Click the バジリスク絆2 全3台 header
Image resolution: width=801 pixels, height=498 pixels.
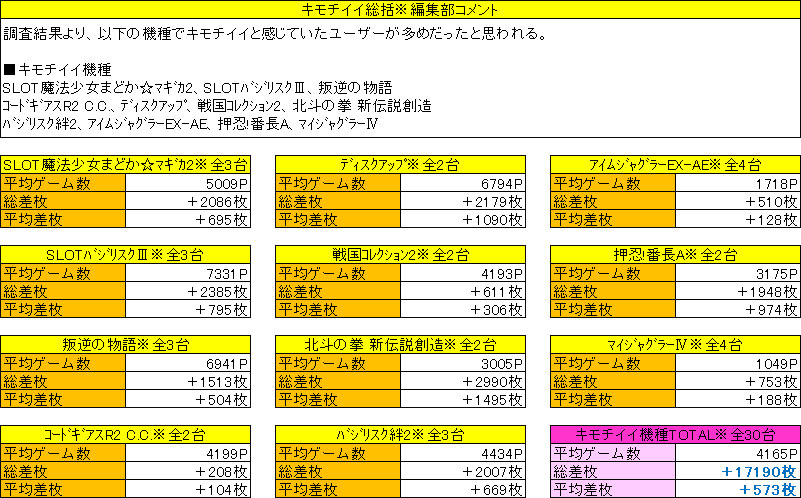click(x=400, y=434)
